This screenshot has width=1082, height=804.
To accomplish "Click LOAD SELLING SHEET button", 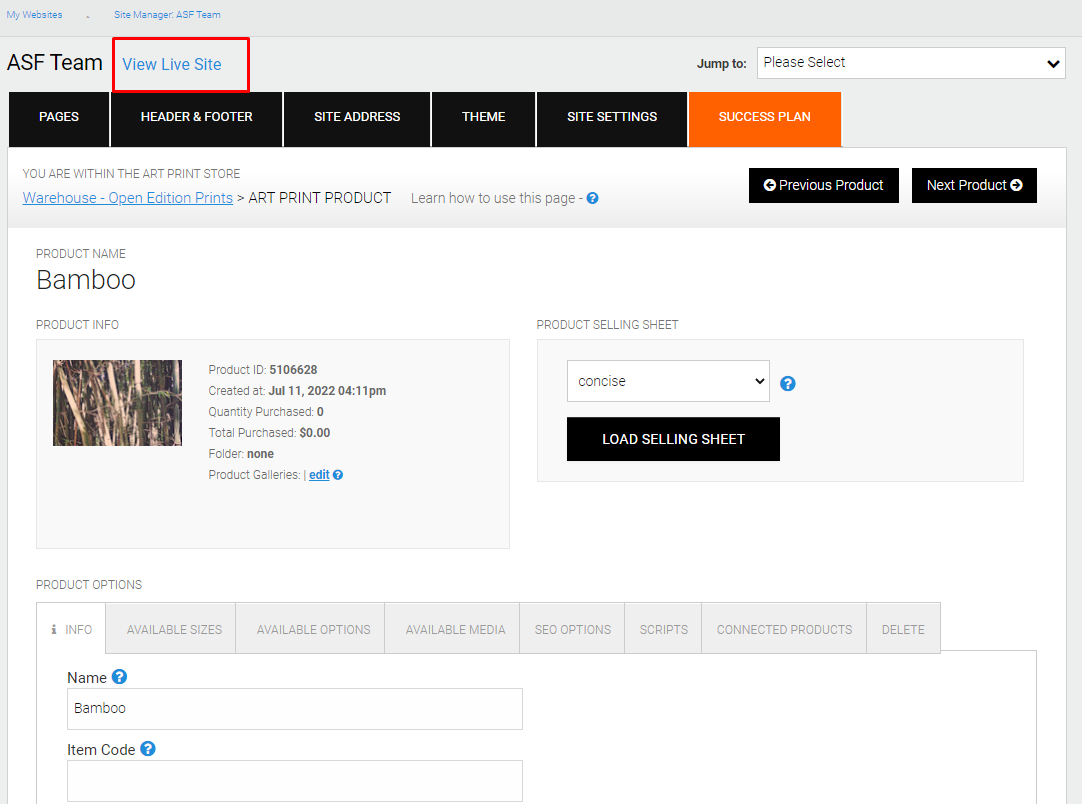I will 673,439.
